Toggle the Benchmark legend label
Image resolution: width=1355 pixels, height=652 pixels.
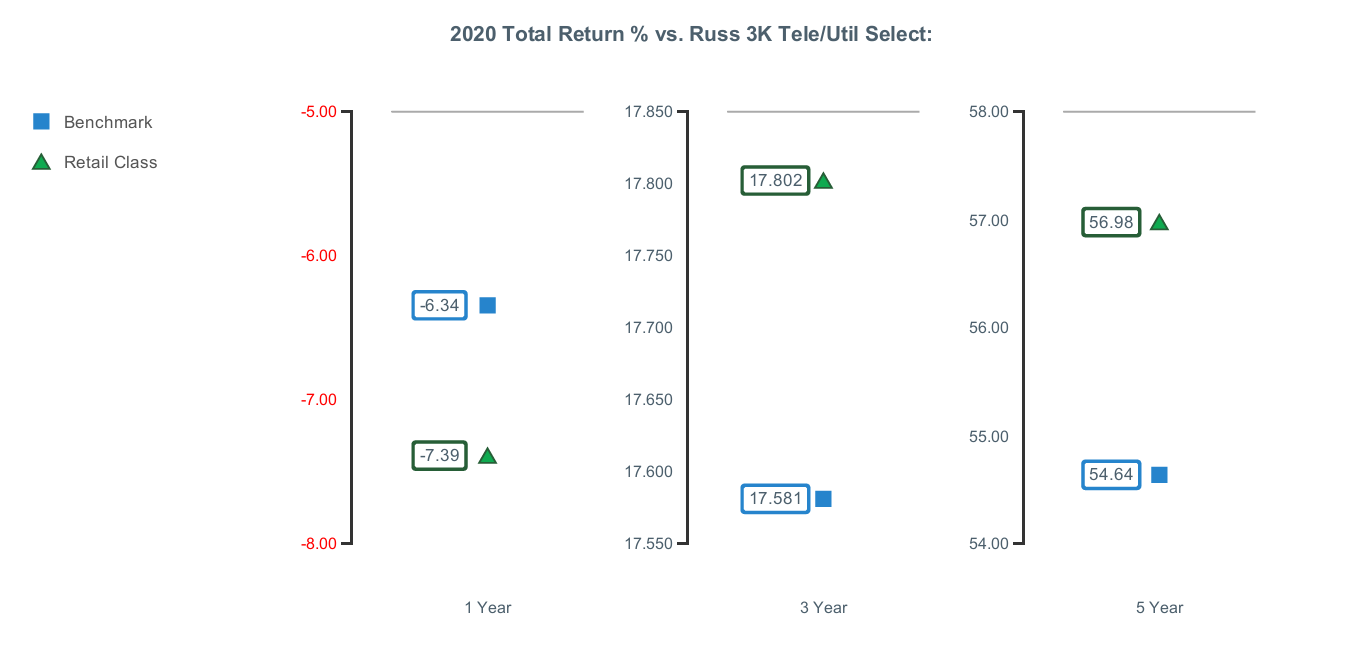coord(108,122)
